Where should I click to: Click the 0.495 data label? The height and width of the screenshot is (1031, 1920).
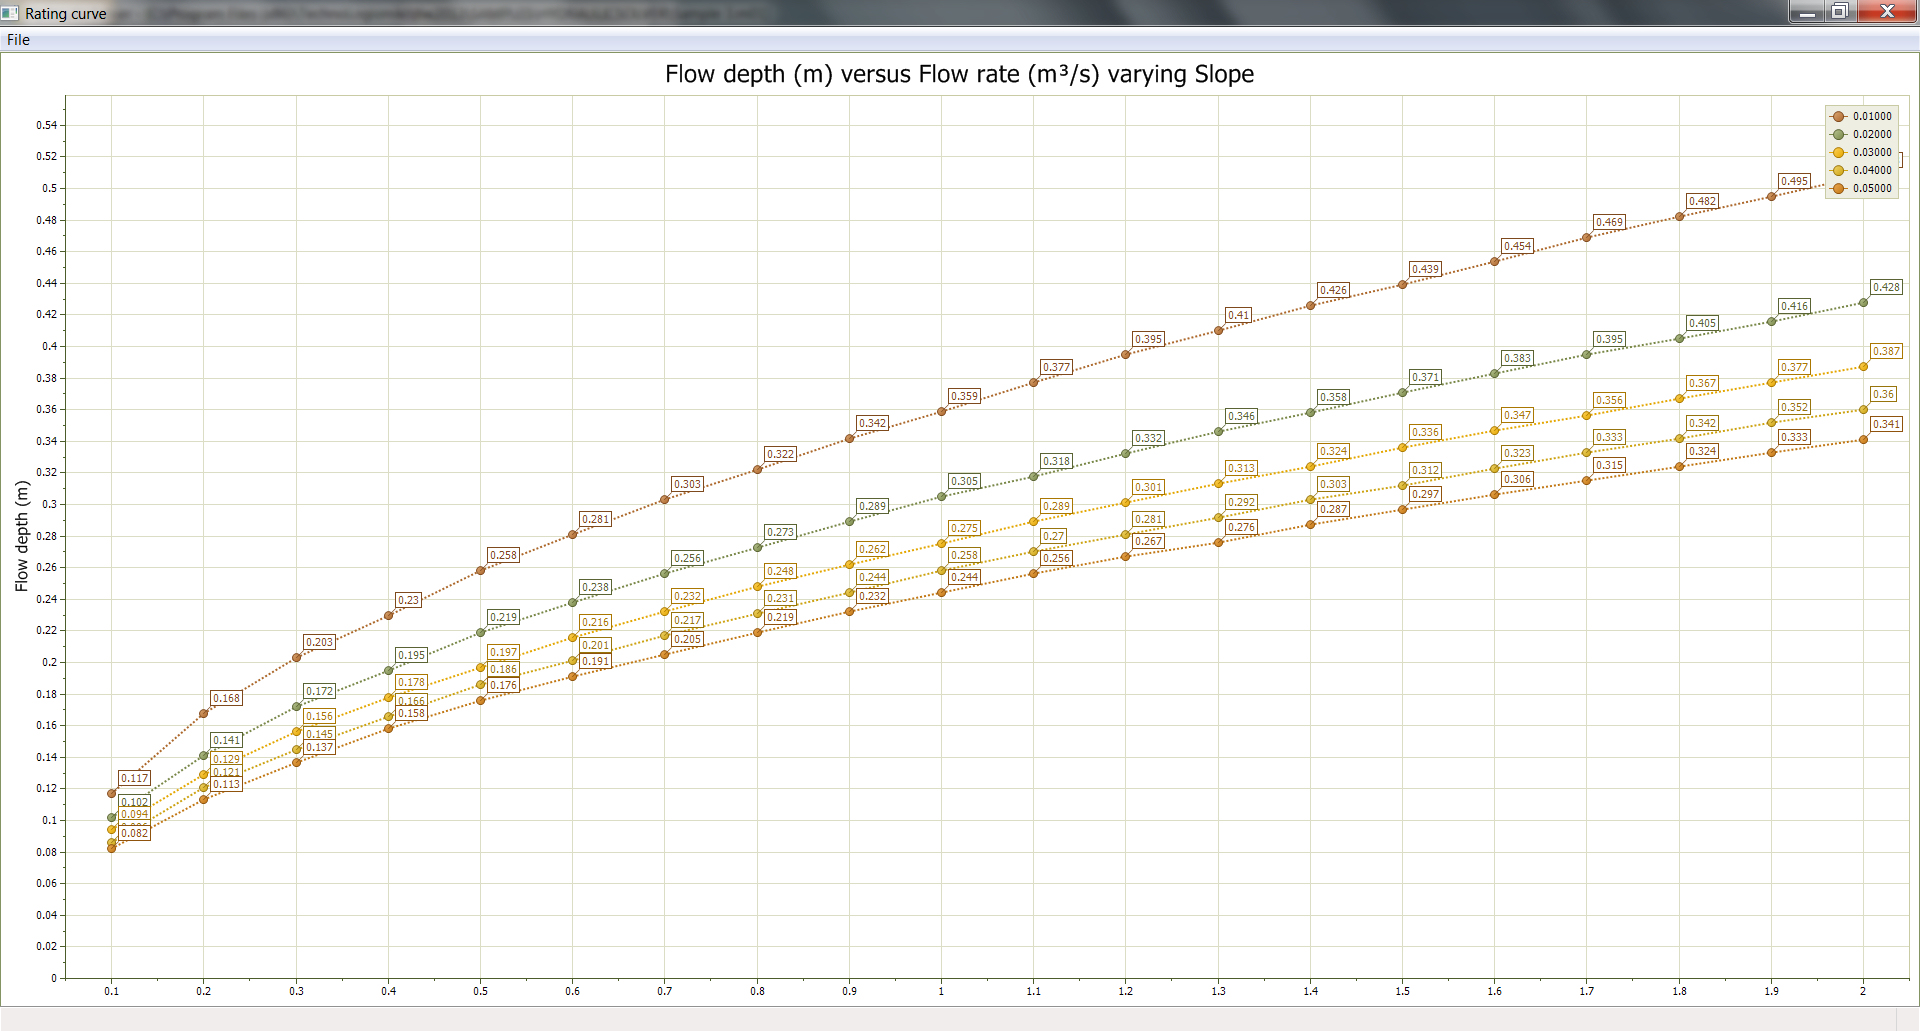coord(1794,181)
